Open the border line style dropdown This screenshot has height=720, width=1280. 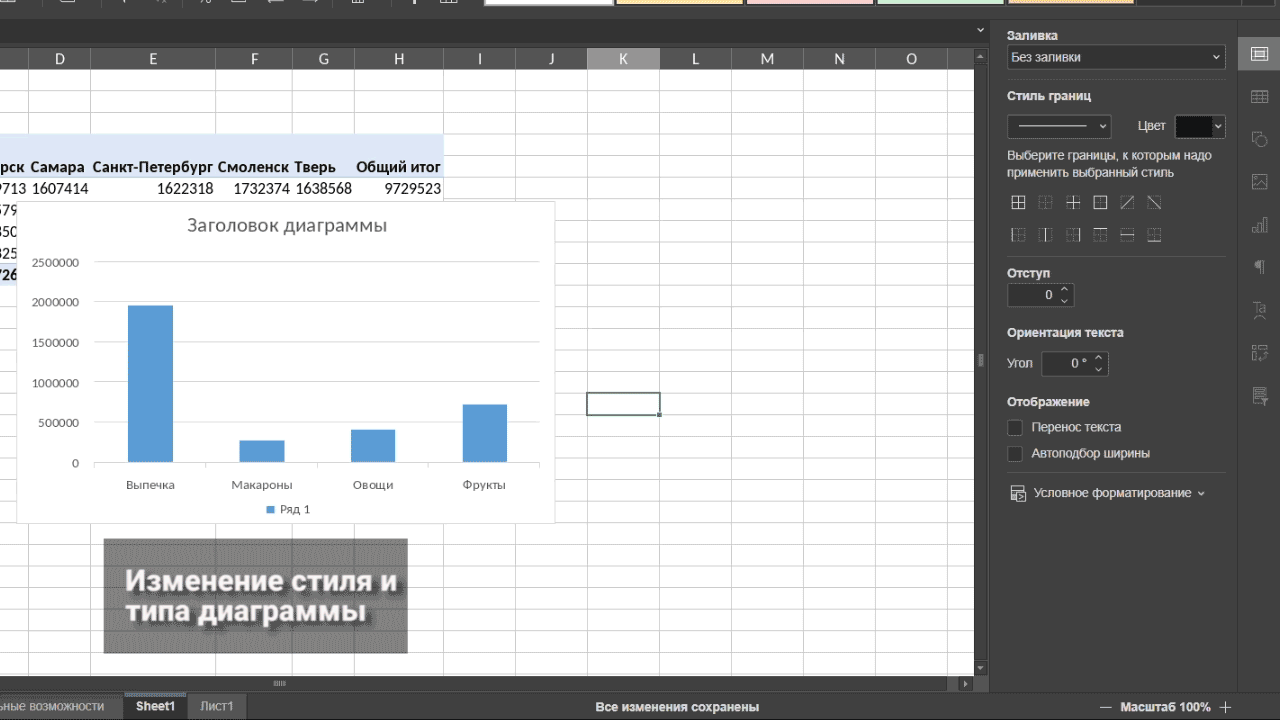coord(1059,126)
